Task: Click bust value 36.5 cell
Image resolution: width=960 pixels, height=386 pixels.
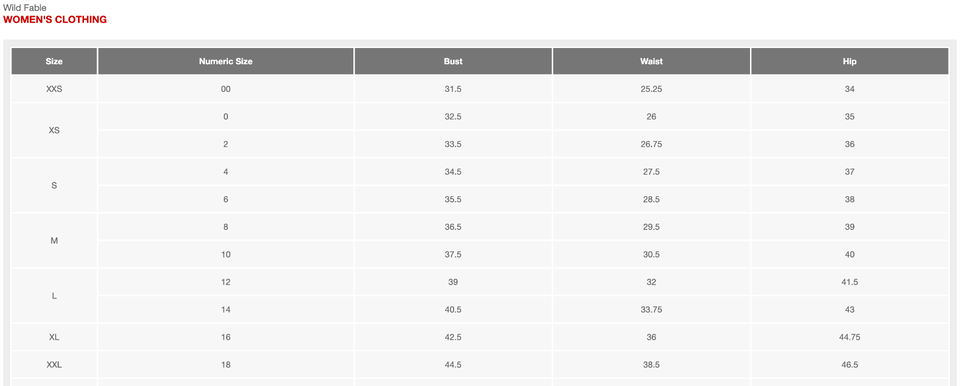Action: [x=453, y=227]
